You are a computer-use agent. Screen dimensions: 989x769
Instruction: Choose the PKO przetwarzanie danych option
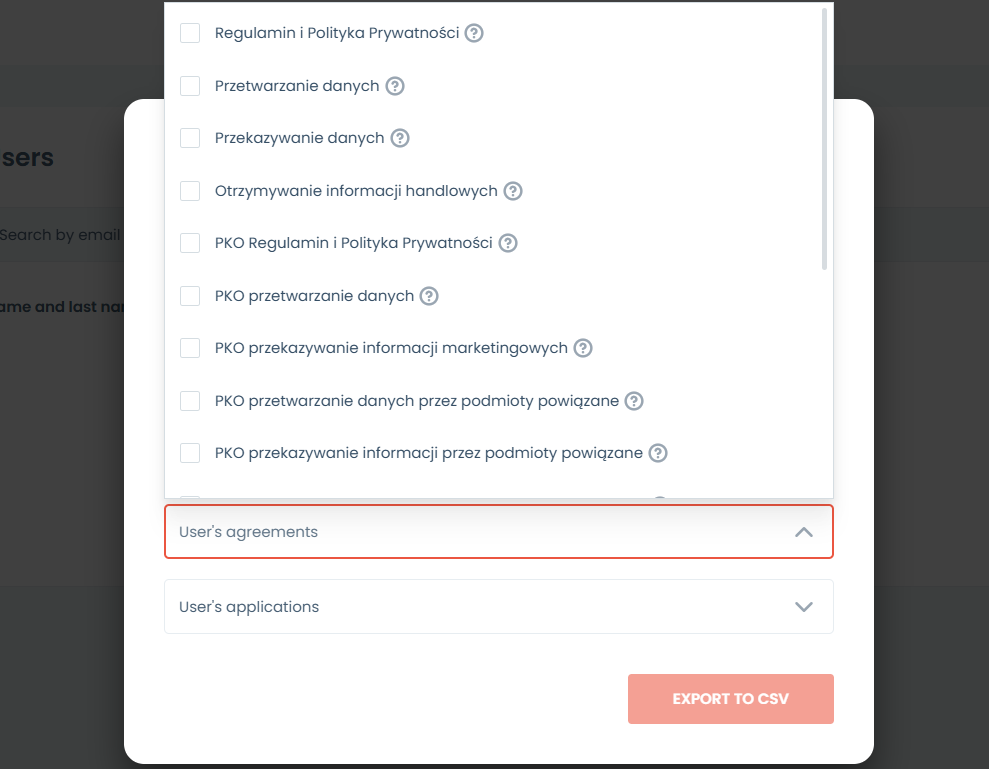pyautogui.click(x=314, y=296)
